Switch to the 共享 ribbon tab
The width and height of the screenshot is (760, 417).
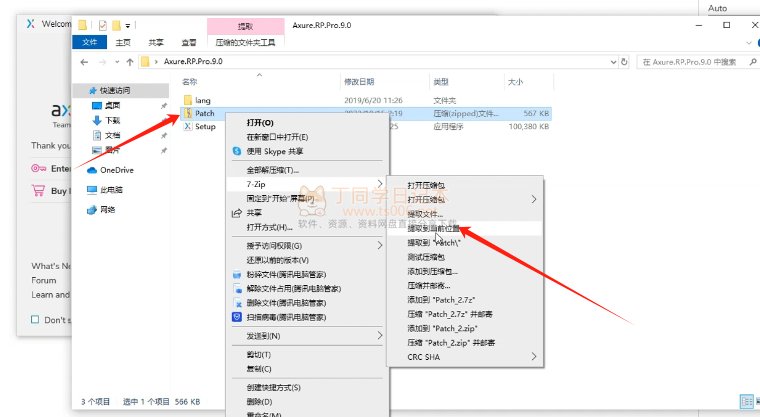(156, 43)
